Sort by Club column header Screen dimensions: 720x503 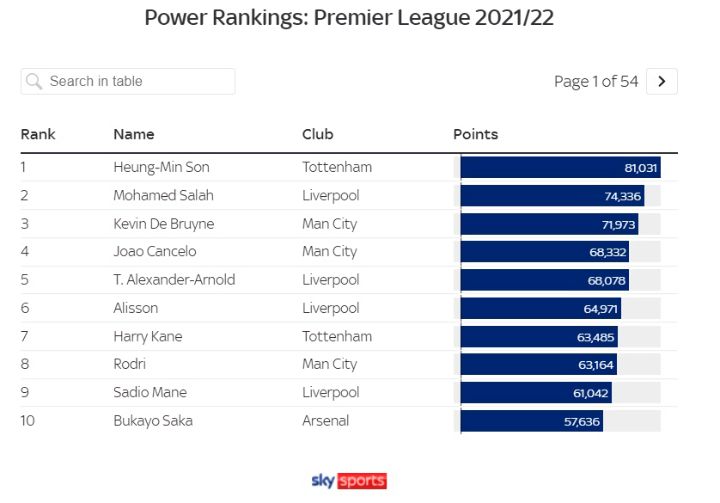pyautogui.click(x=318, y=134)
